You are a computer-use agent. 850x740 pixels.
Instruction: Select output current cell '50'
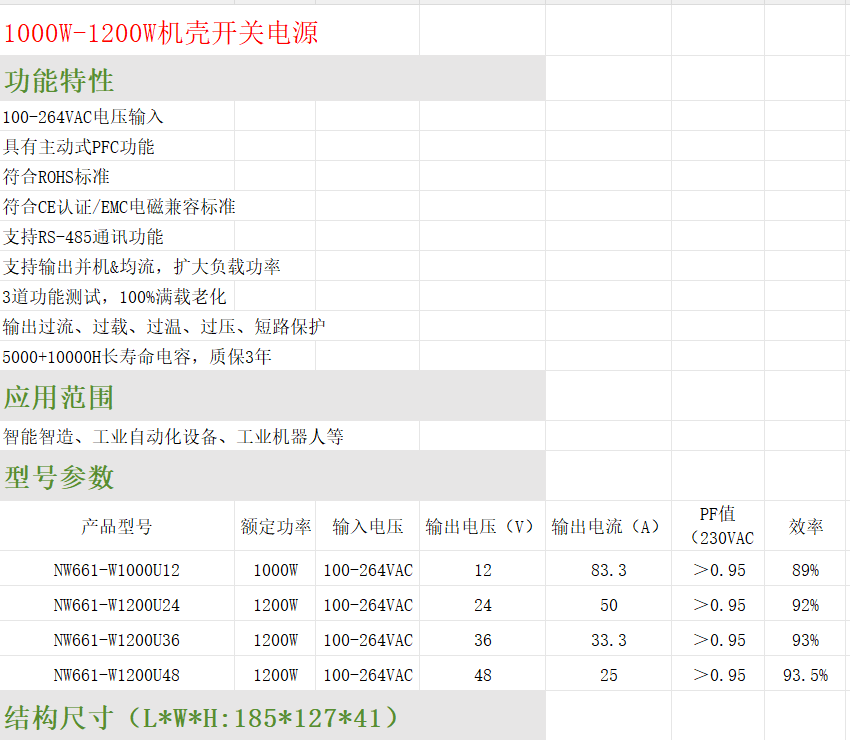[608, 605]
